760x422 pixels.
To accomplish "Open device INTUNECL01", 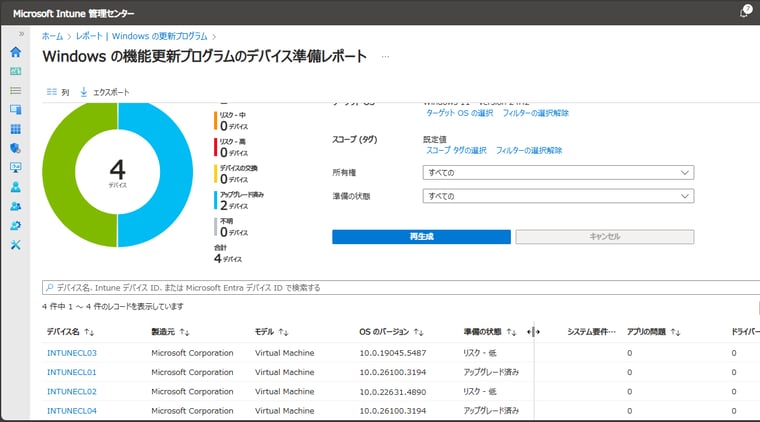I will pos(72,372).
